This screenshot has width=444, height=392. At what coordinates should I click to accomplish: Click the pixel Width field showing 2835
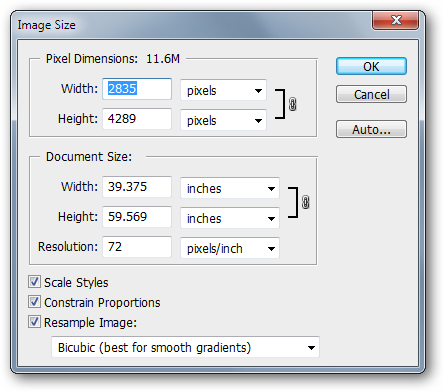click(137, 89)
